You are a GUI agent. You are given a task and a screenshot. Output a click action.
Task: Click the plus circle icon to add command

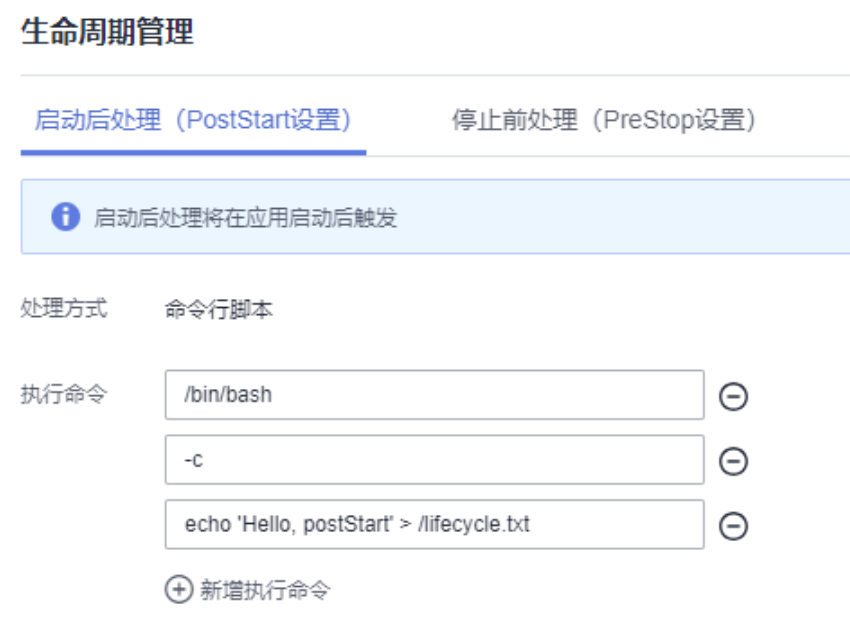click(179, 589)
